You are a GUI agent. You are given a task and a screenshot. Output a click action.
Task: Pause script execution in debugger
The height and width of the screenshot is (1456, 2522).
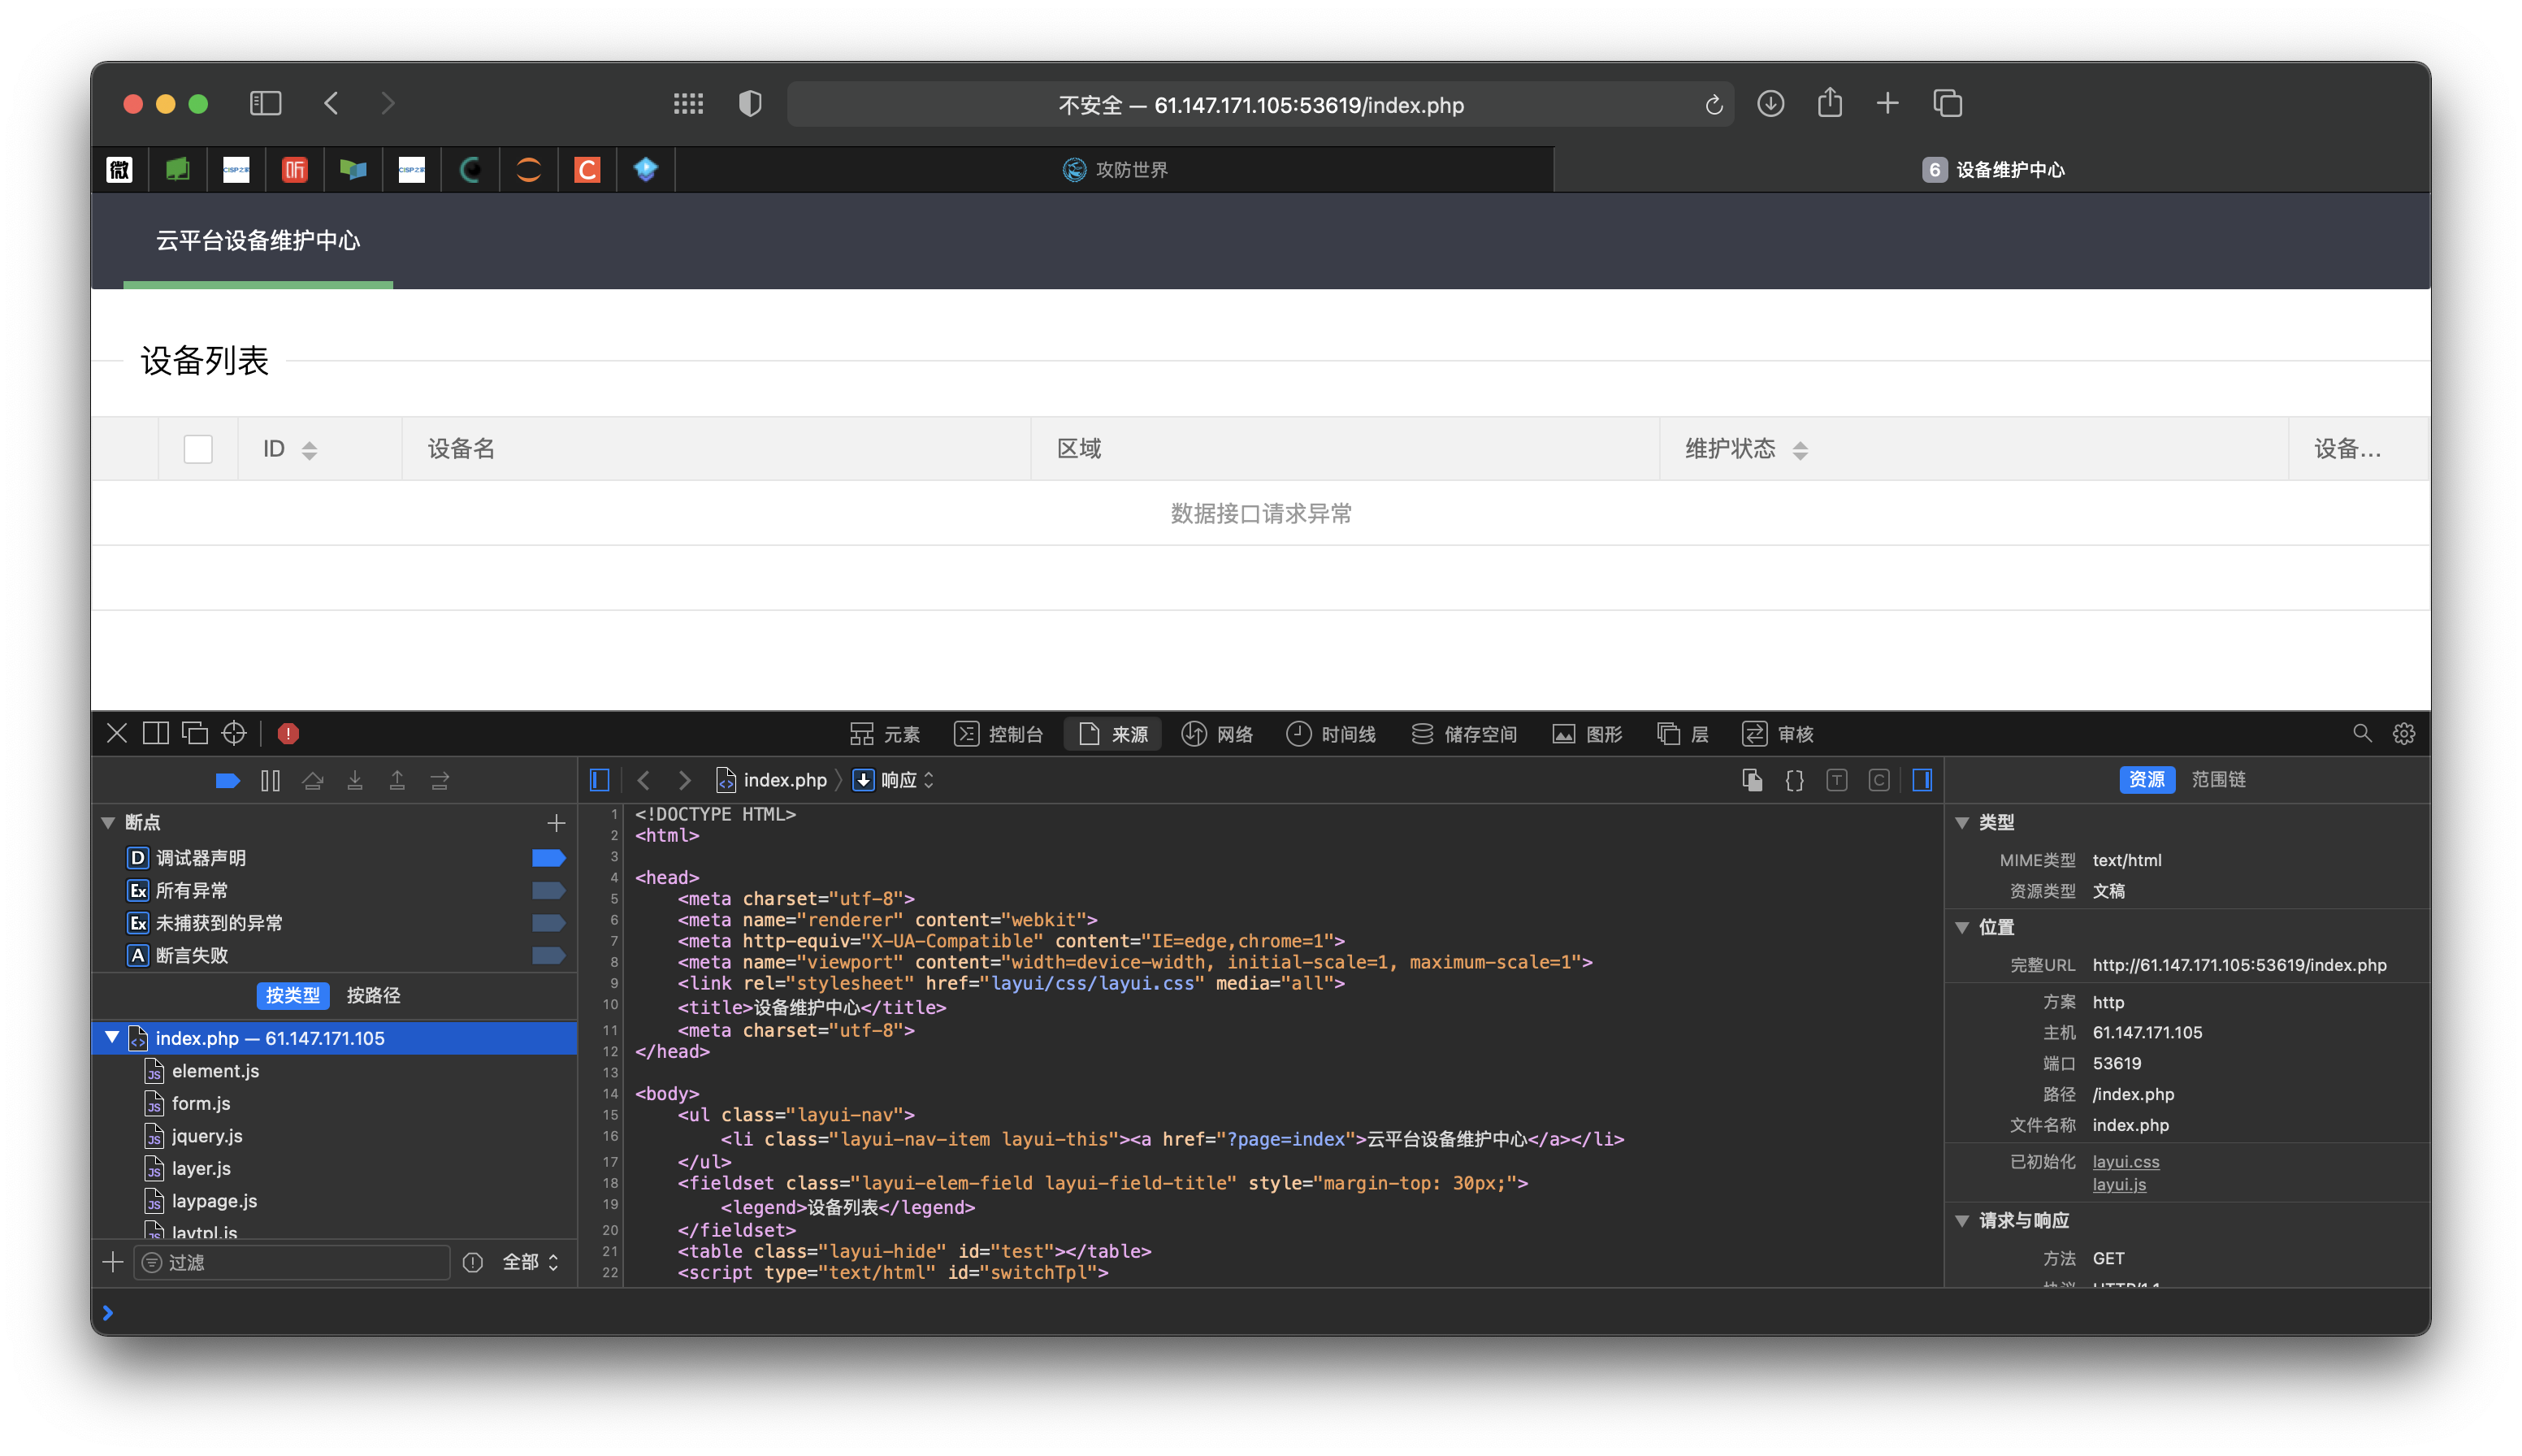coord(270,780)
